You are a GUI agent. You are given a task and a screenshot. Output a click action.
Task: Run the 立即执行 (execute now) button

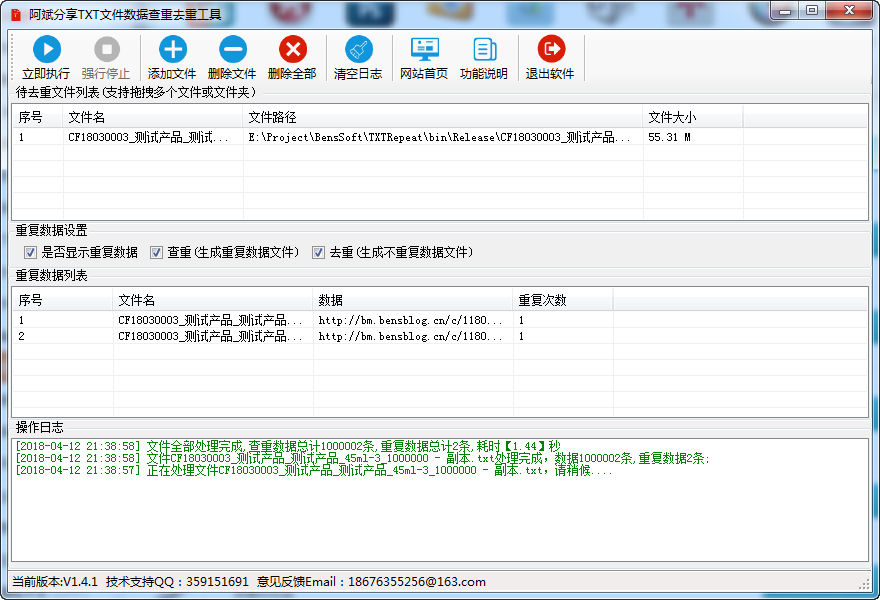click(x=46, y=58)
